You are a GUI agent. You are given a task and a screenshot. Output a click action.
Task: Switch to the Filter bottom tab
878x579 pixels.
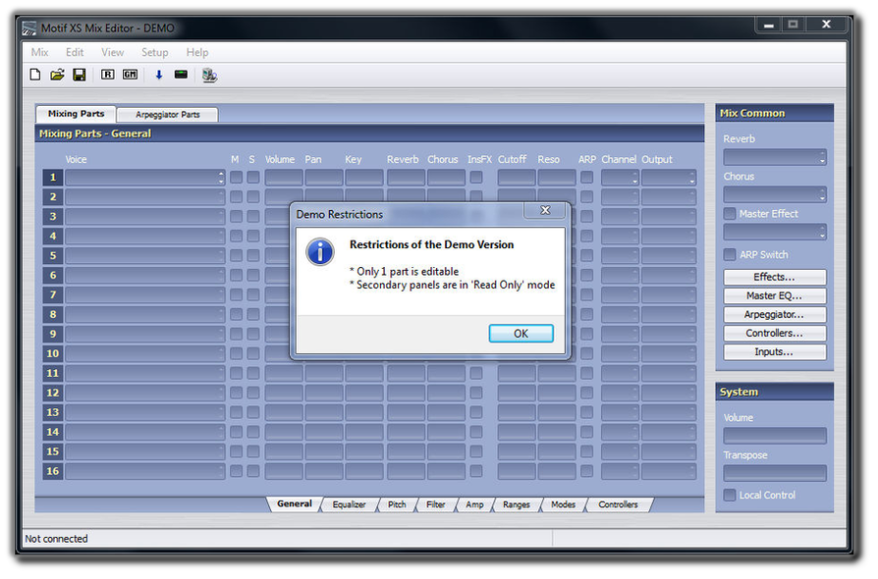[436, 505]
